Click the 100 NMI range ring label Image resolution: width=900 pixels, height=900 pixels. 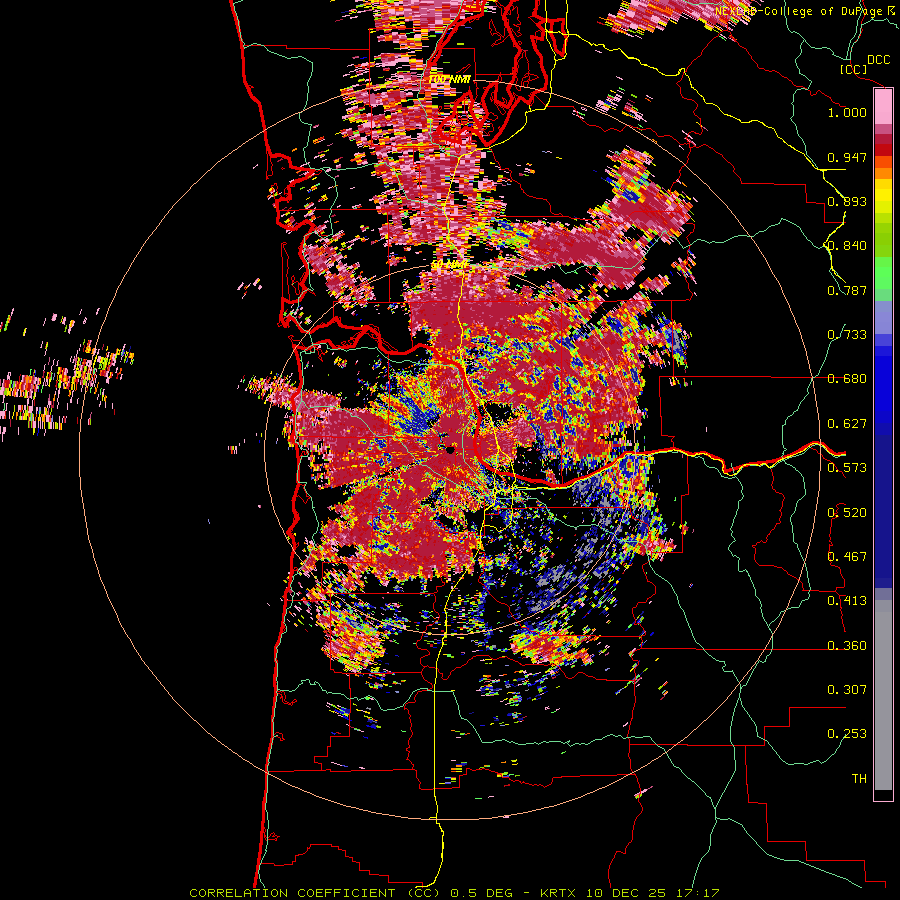pyautogui.click(x=449, y=79)
